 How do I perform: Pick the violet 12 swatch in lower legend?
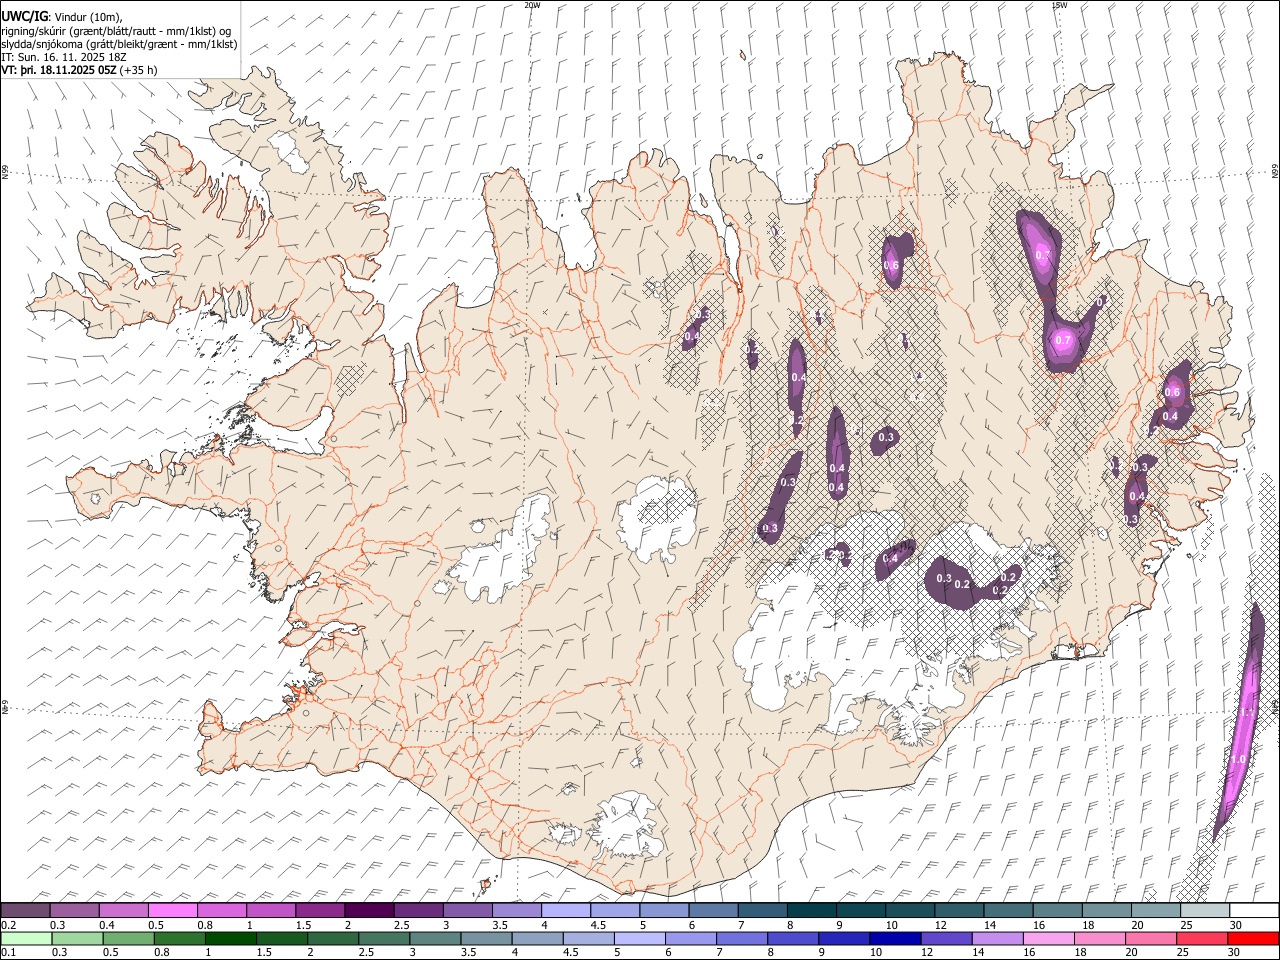pos(946,938)
